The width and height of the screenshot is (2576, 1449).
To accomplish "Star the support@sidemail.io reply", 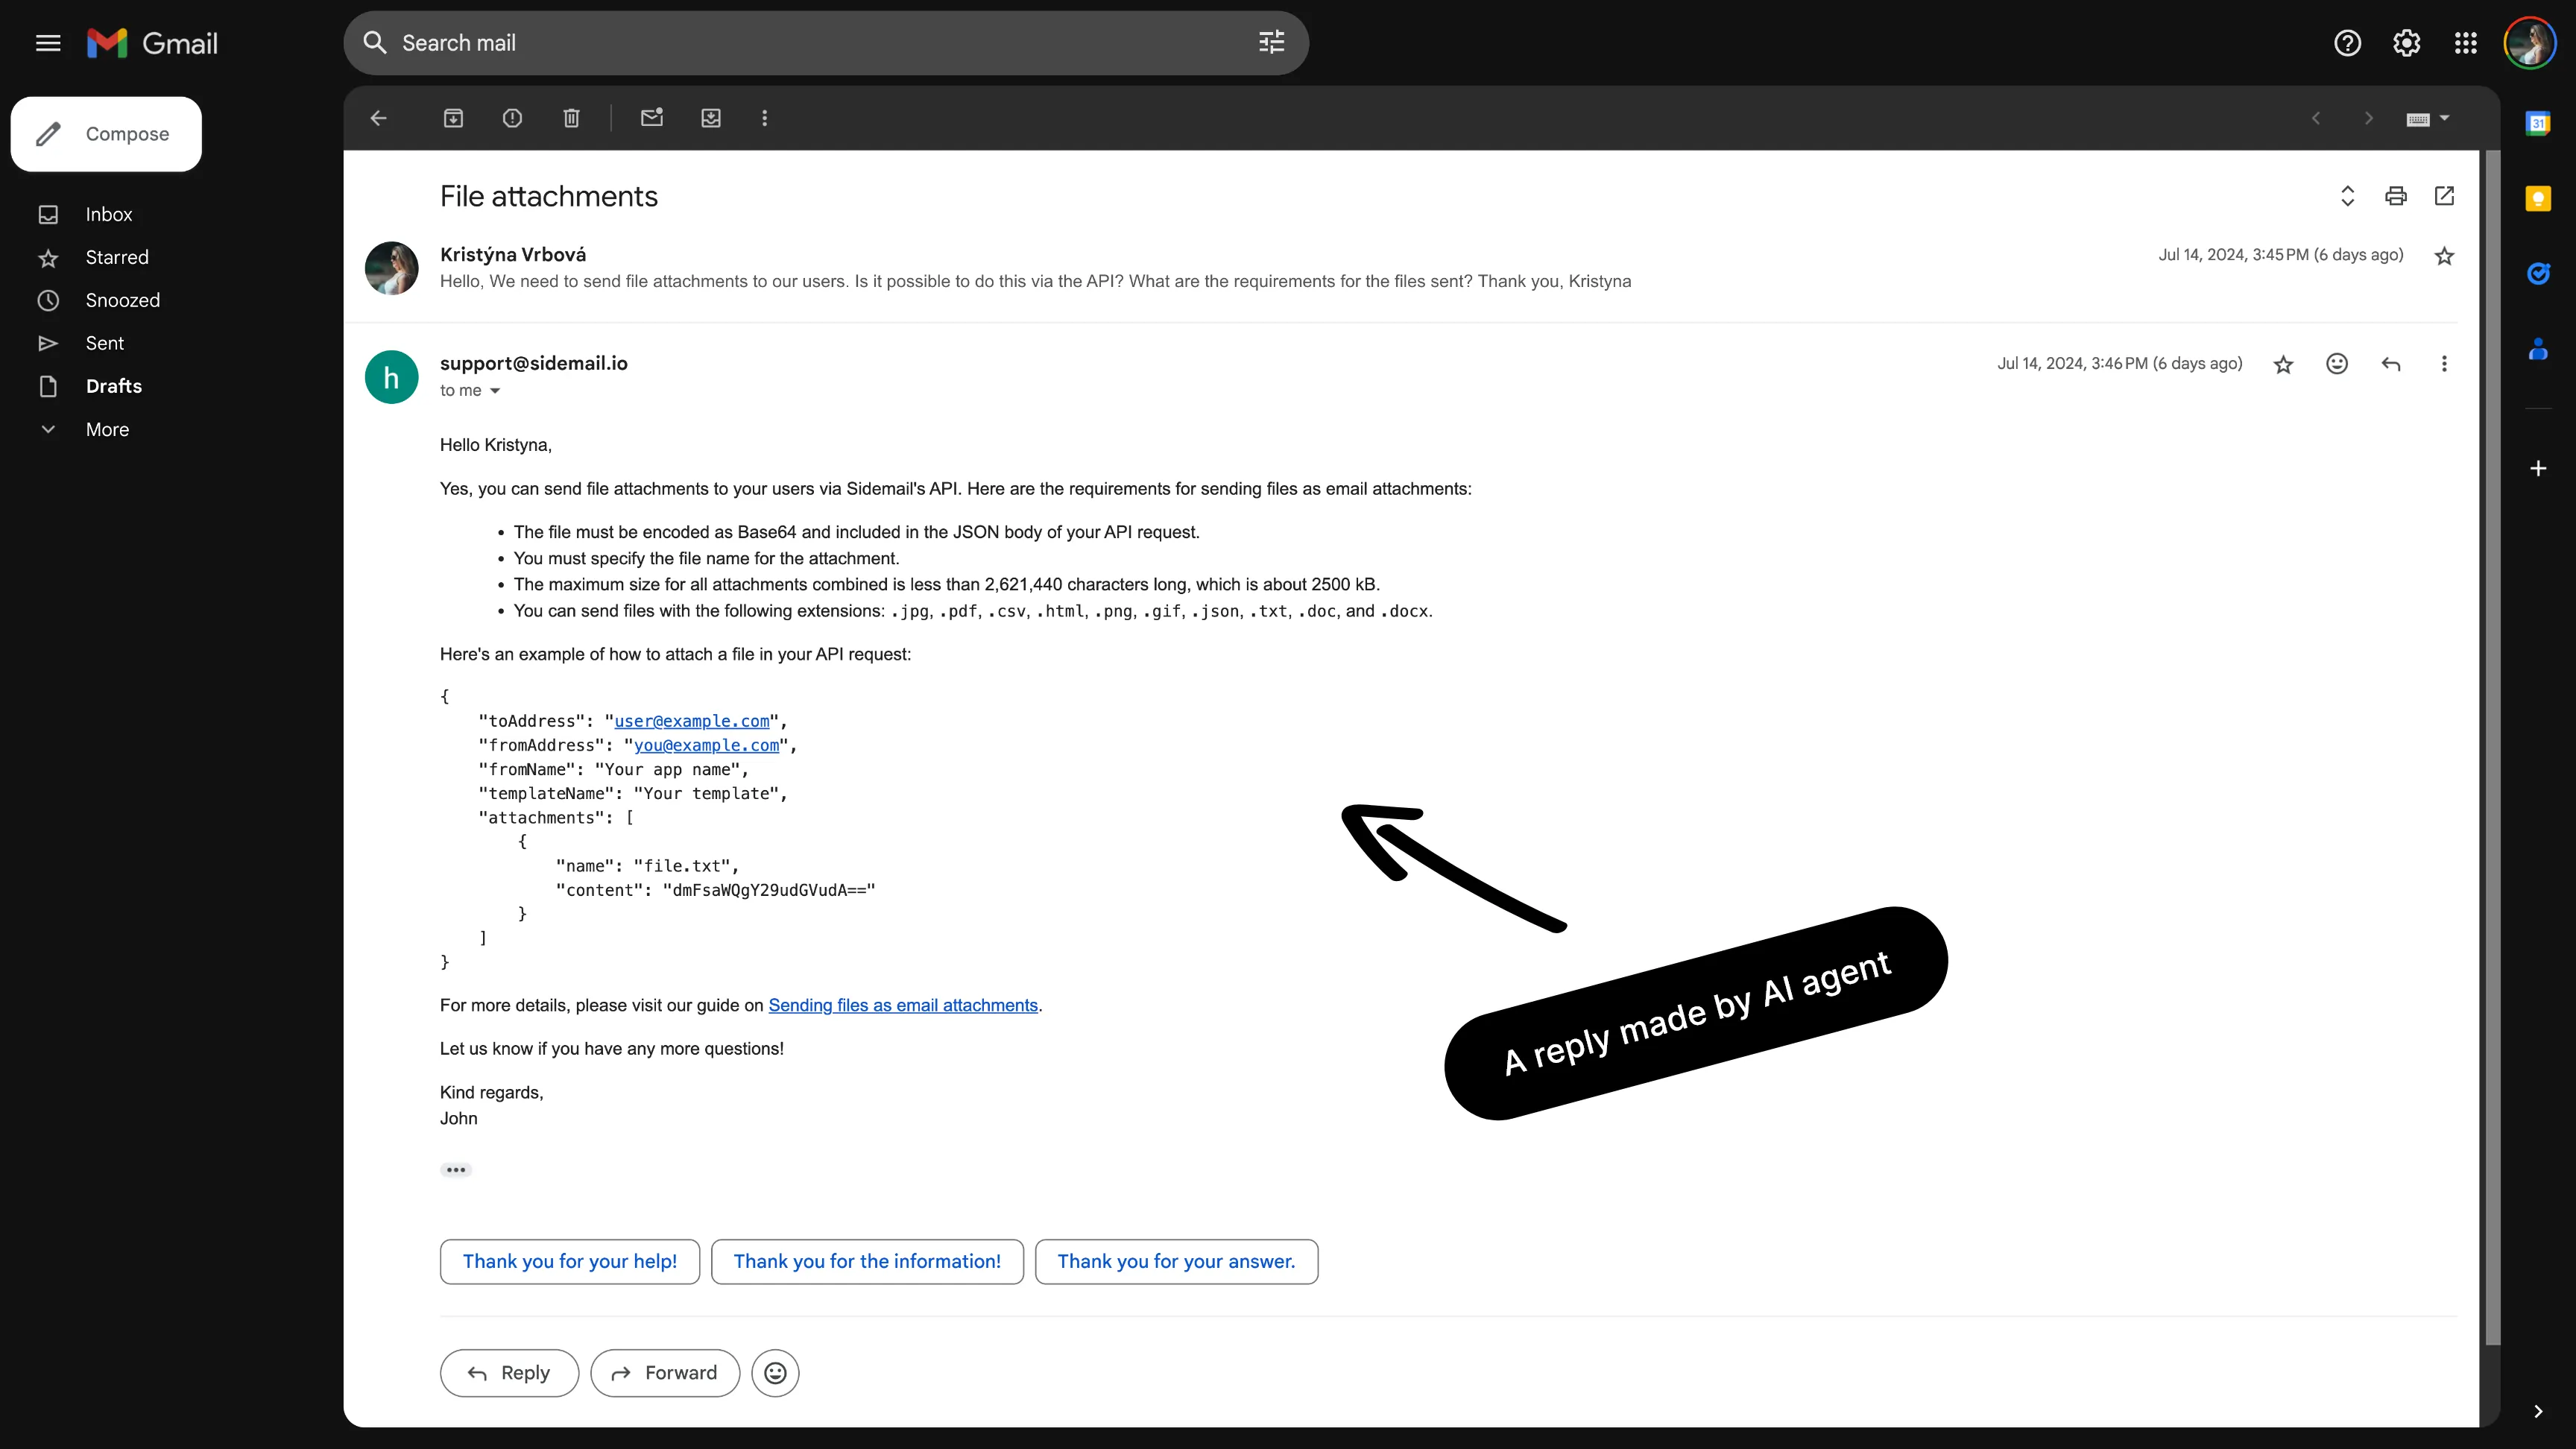I will pos(2284,364).
